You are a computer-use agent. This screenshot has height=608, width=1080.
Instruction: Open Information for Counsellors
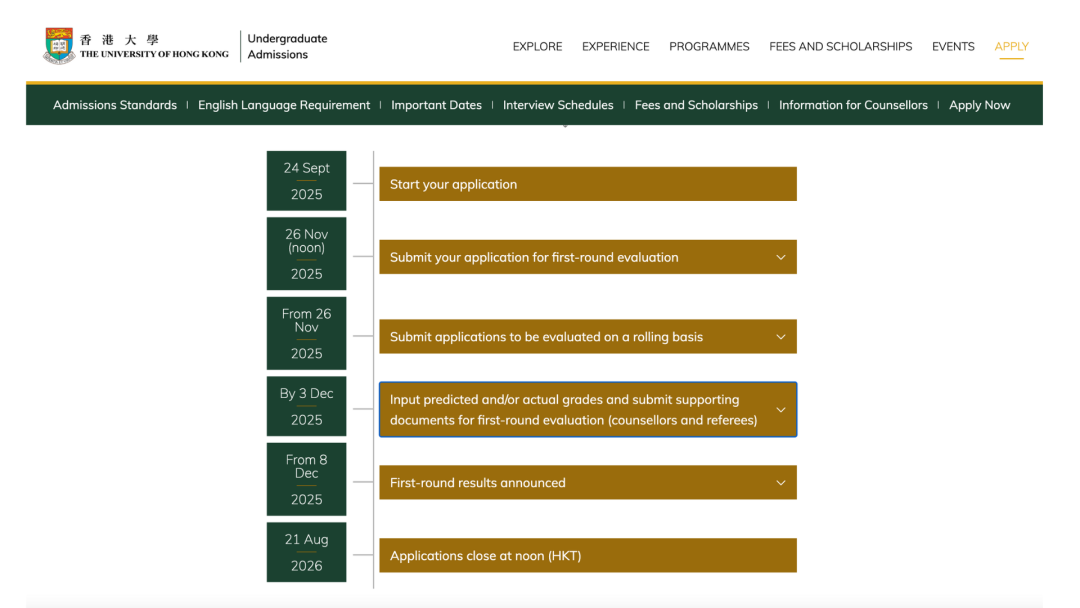click(x=853, y=105)
